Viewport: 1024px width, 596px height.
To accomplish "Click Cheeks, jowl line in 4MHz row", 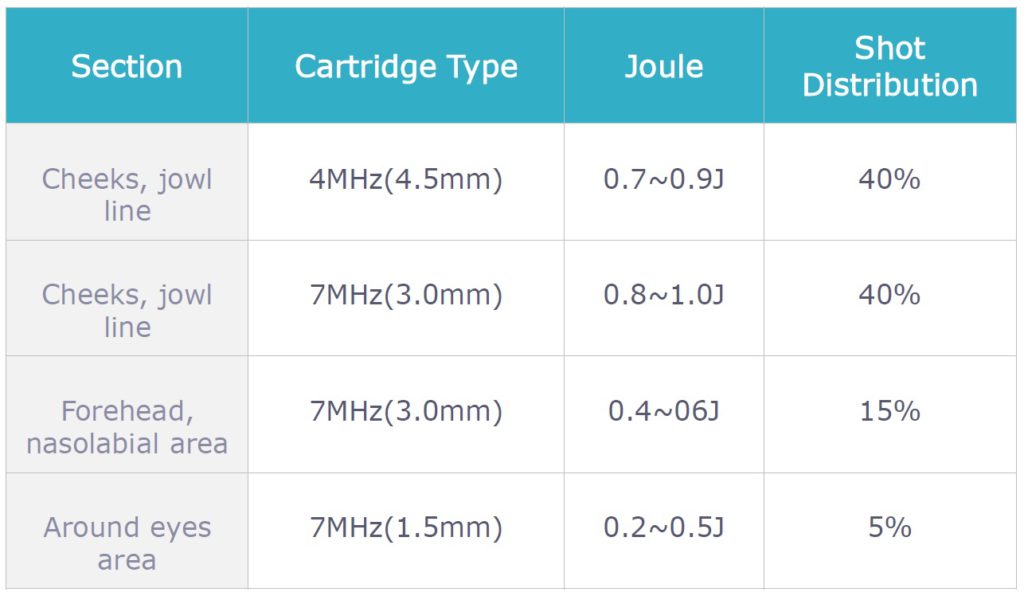I will (x=127, y=195).
